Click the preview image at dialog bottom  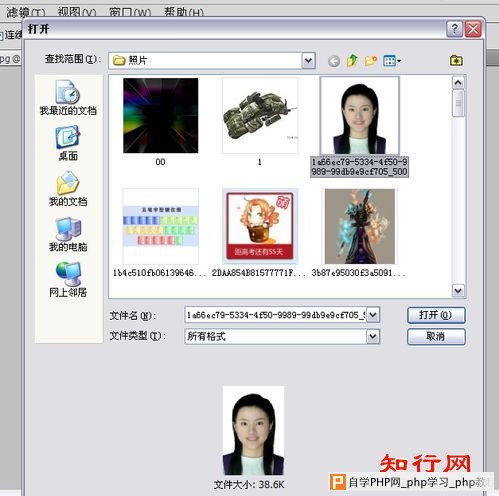(253, 431)
